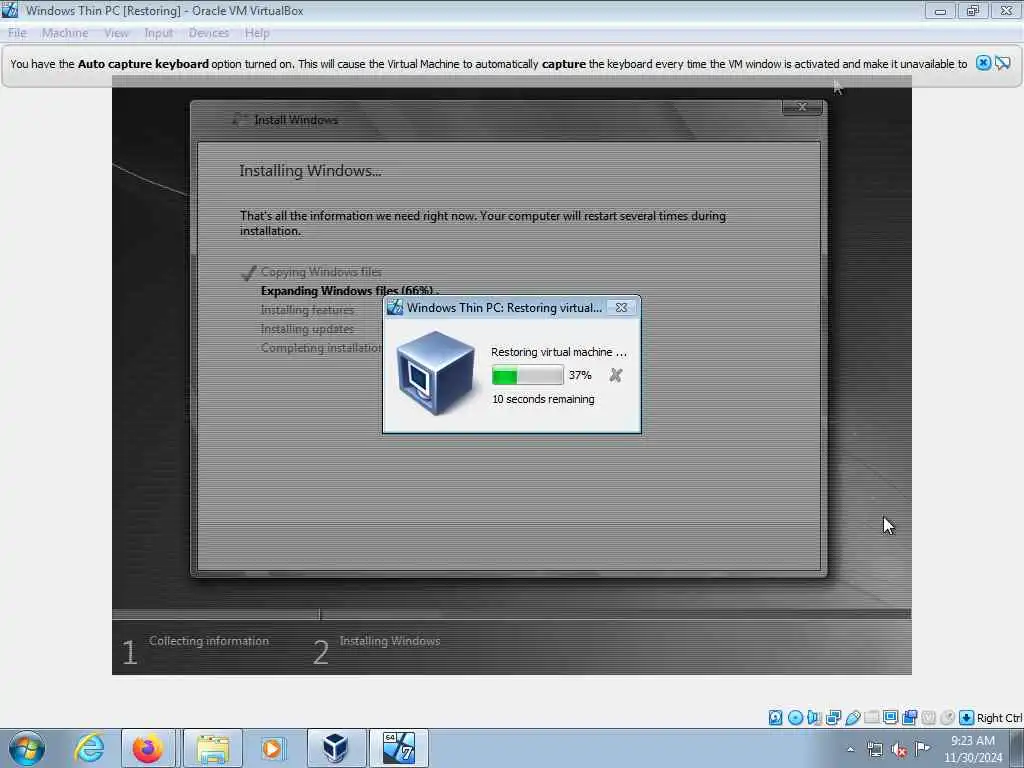Click the 37% percentage text
The height and width of the screenshot is (768, 1024).
coord(580,375)
